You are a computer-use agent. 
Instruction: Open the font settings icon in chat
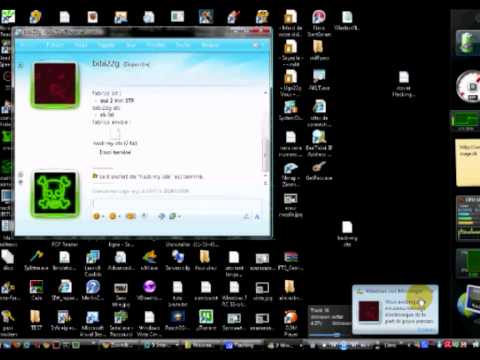click(x=257, y=217)
